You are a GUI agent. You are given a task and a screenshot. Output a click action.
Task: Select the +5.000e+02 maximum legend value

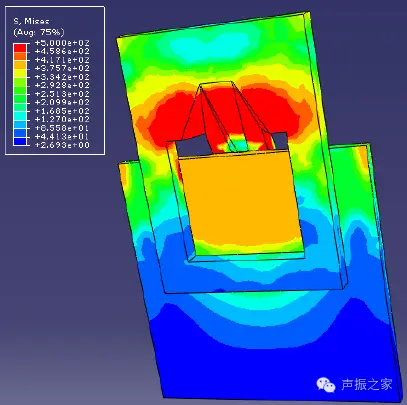click(62, 43)
